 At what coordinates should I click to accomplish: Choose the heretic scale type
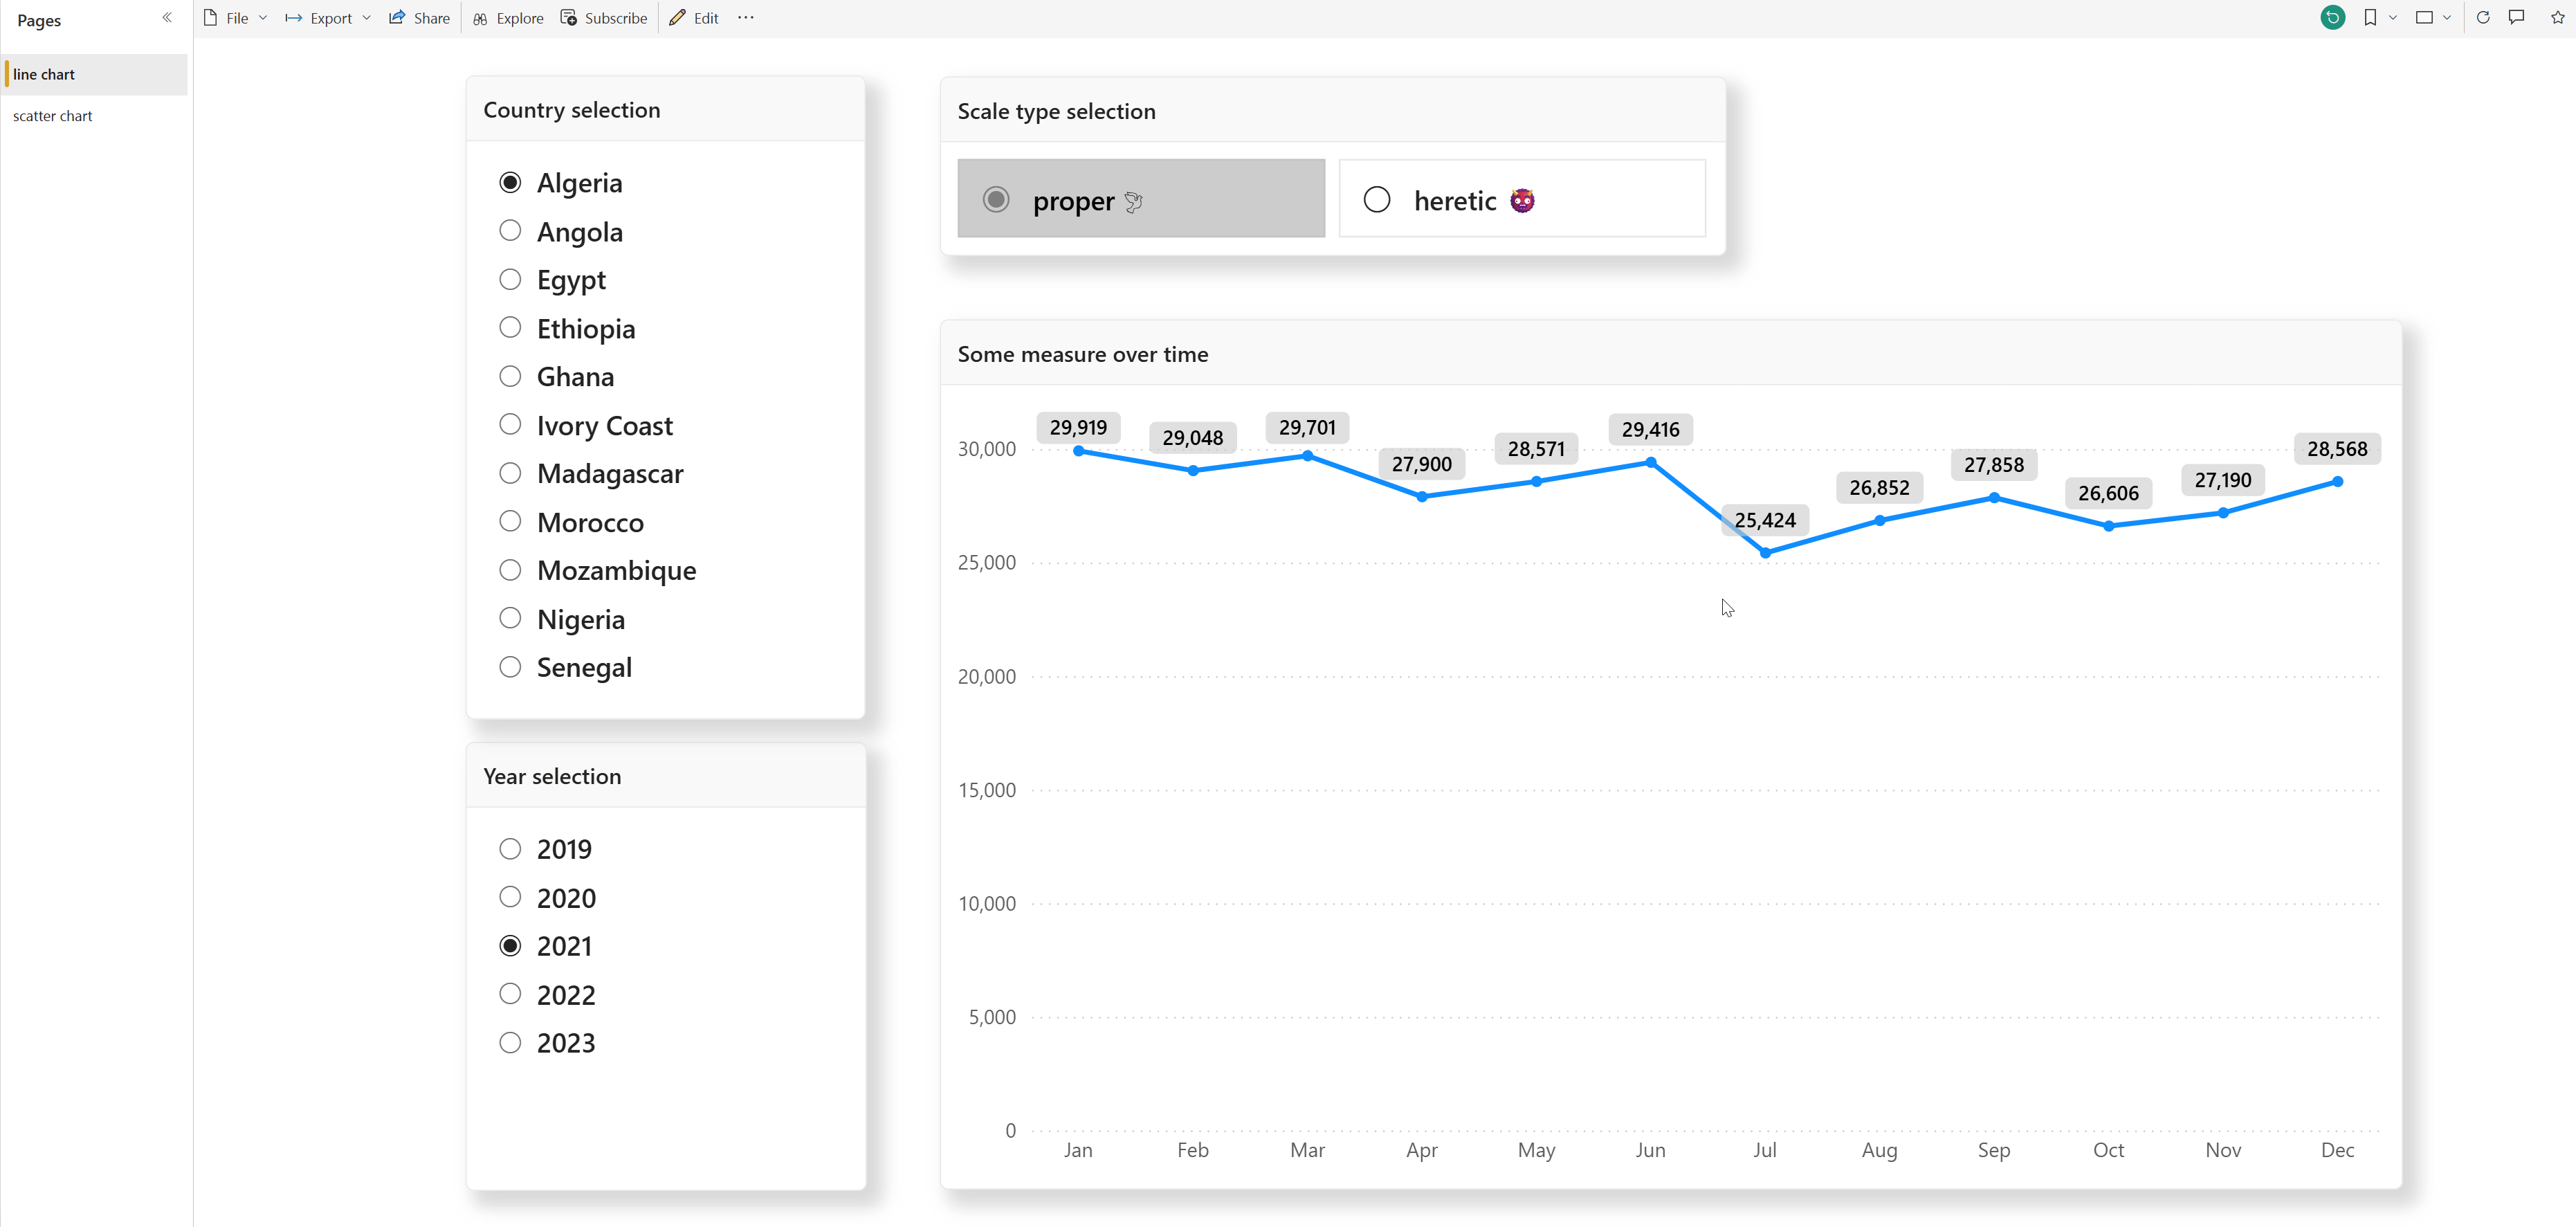tap(1377, 199)
